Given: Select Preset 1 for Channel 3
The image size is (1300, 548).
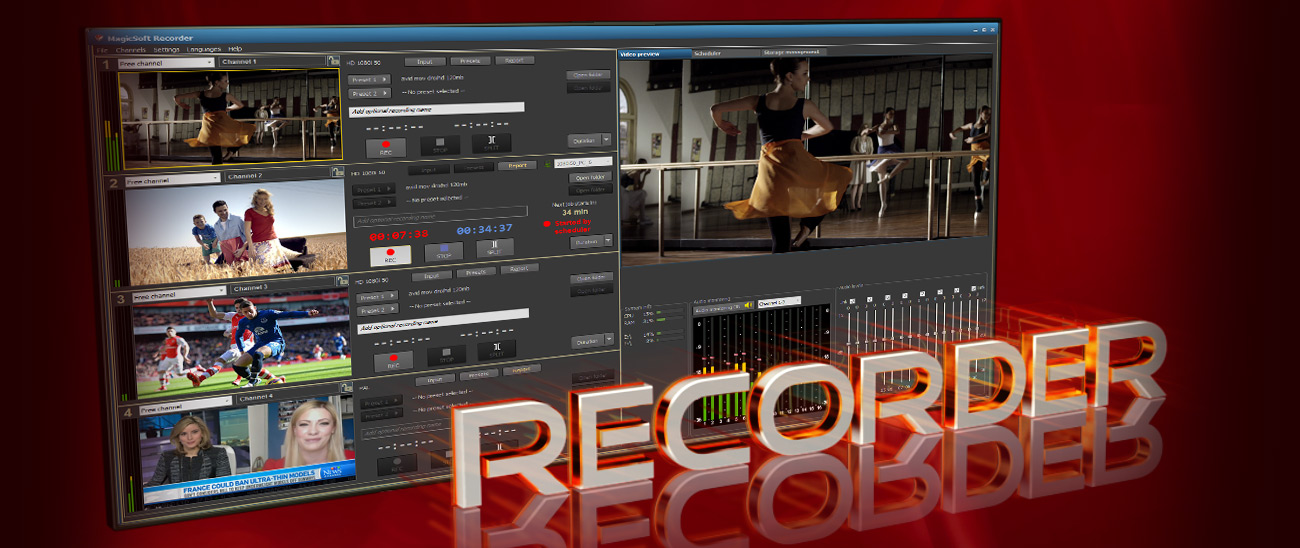Looking at the screenshot, I should [x=375, y=297].
